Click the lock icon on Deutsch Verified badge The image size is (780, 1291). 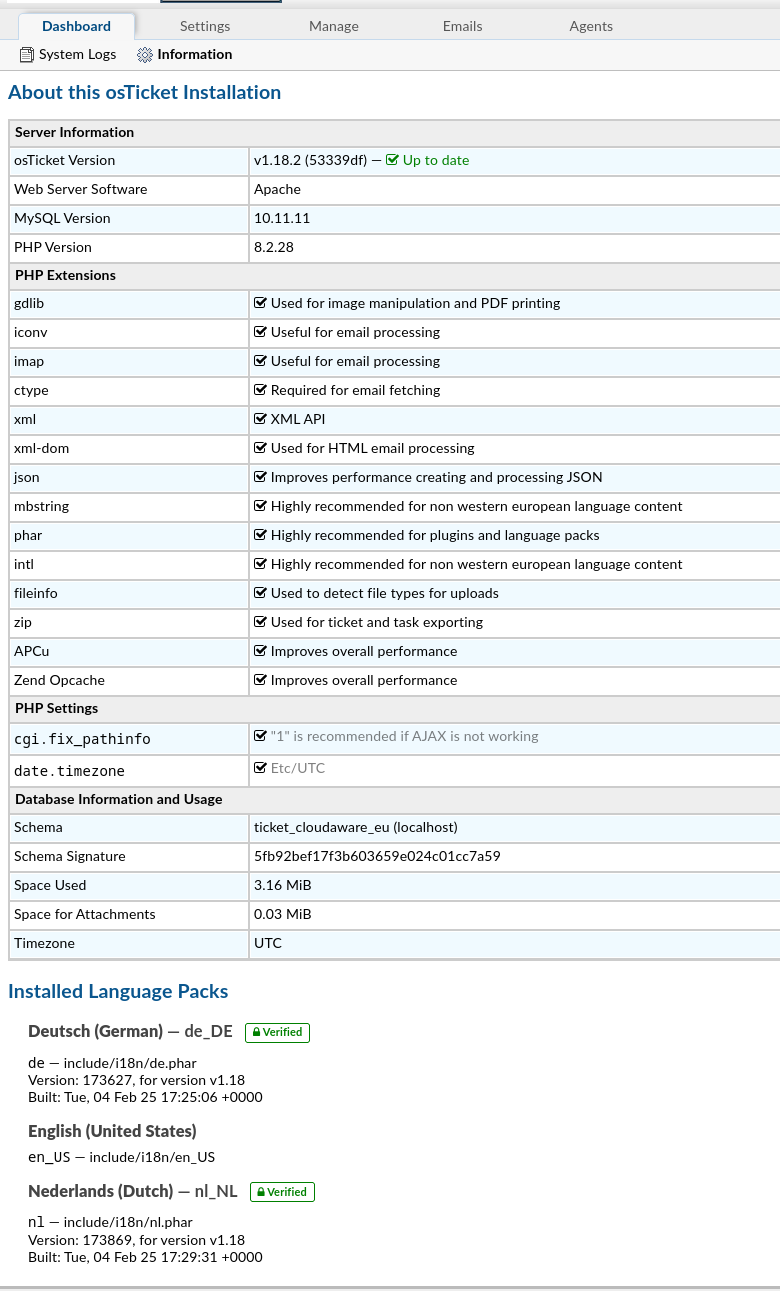coord(256,1033)
